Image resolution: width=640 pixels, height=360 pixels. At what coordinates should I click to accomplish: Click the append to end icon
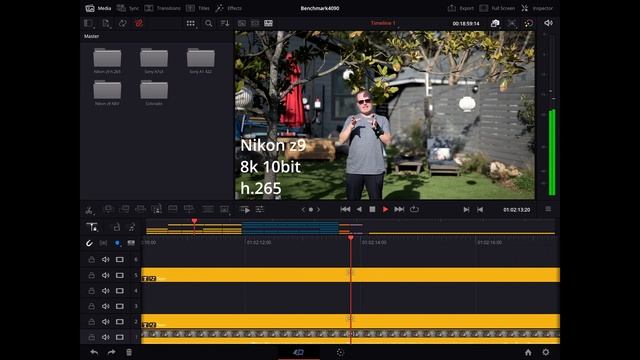pos(124,209)
